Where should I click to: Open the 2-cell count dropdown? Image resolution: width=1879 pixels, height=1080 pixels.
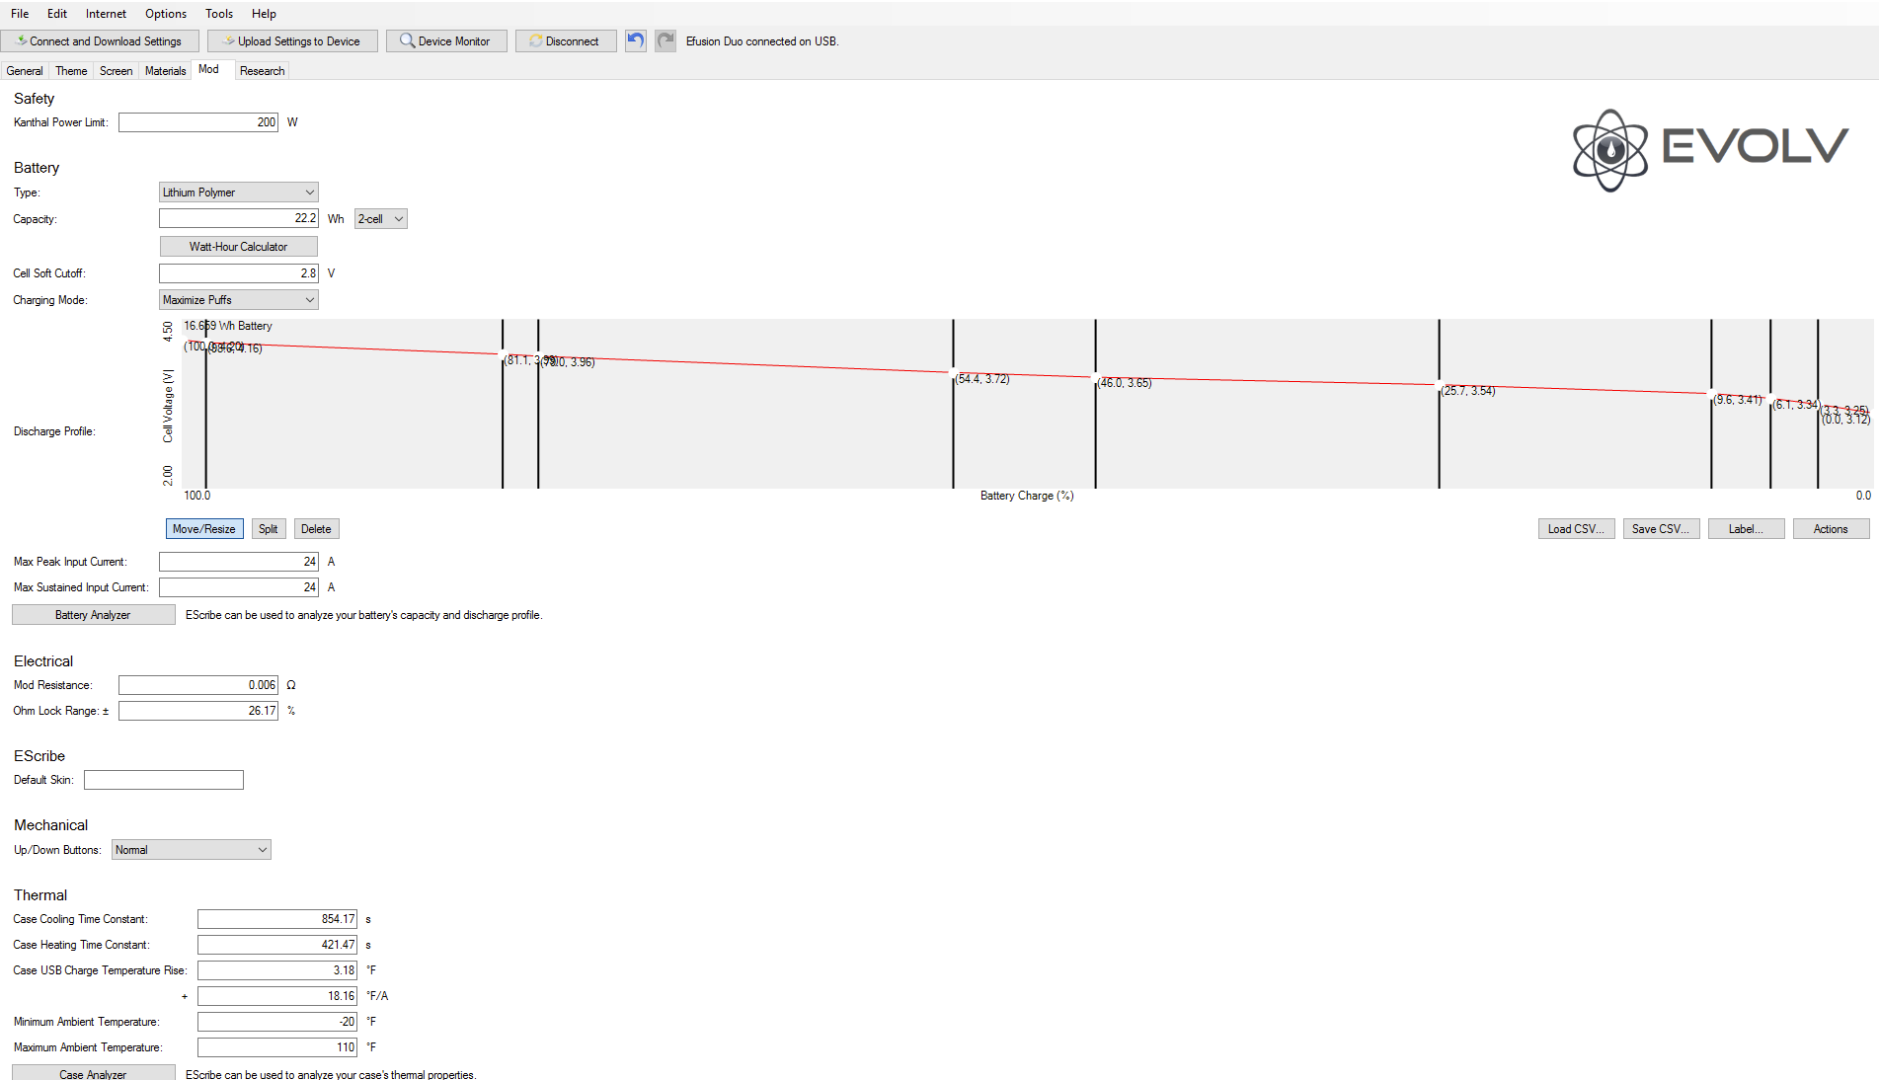(381, 219)
